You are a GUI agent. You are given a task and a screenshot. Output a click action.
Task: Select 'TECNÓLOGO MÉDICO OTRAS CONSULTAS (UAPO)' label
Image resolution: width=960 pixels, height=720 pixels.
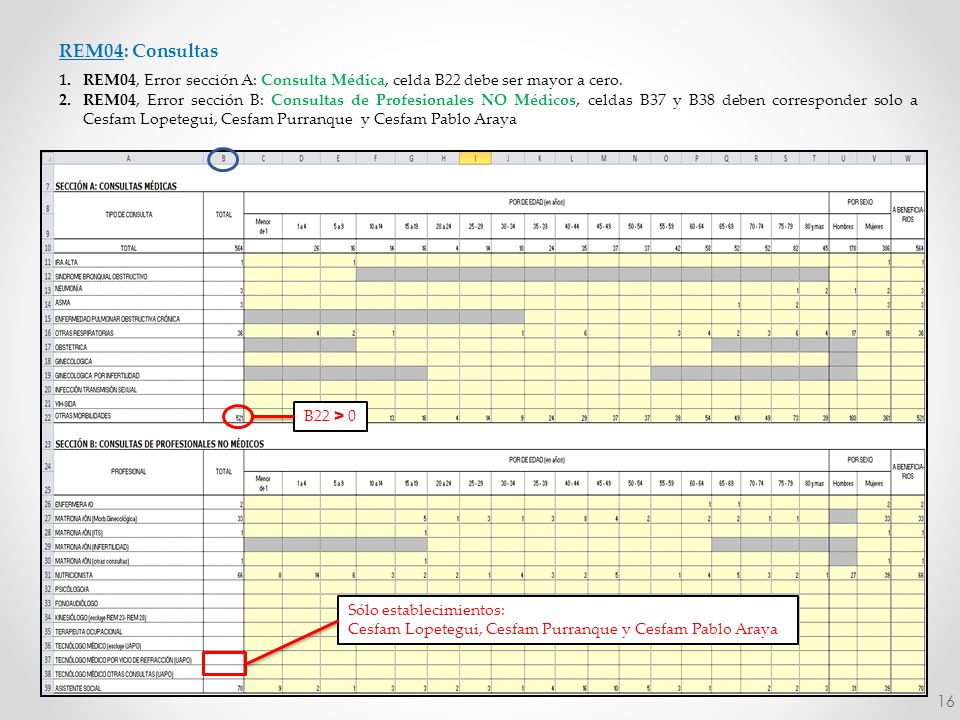pos(114,674)
